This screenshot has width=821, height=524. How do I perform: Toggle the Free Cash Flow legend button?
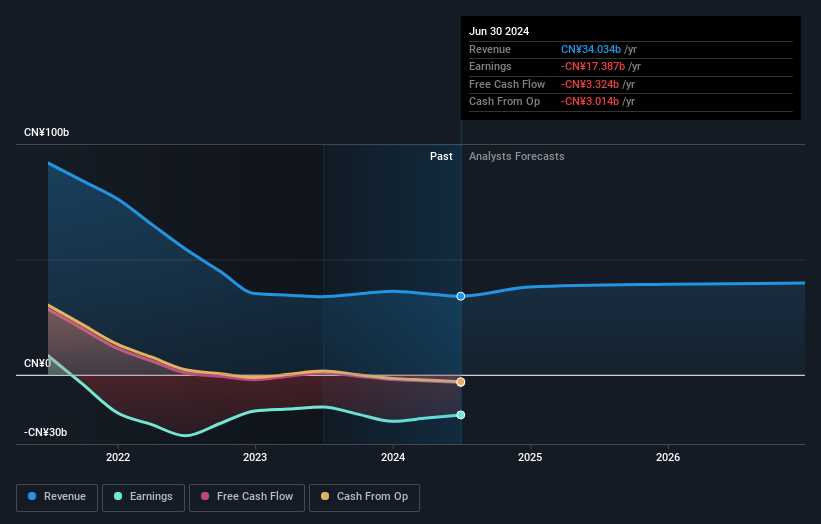pyautogui.click(x=247, y=497)
